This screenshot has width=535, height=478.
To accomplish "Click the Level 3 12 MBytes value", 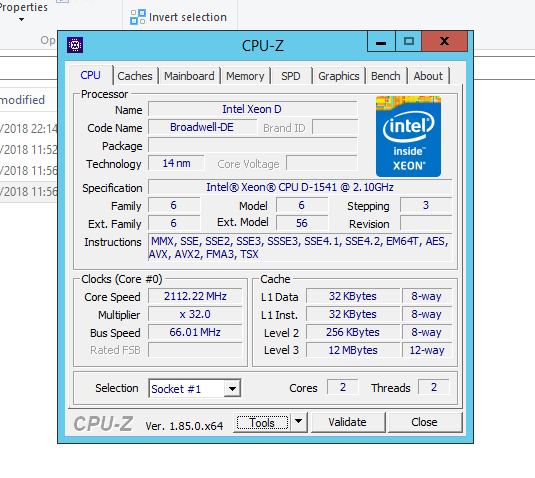I will click(x=353, y=350).
